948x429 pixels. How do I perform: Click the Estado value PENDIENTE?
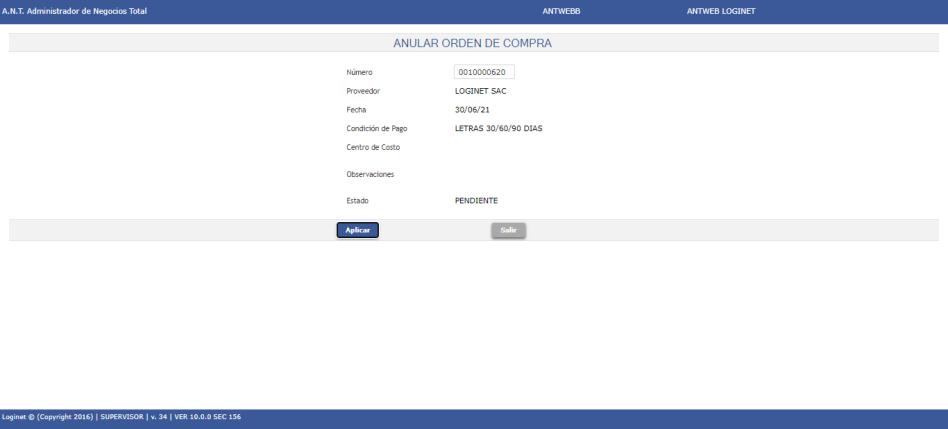pos(476,201)
